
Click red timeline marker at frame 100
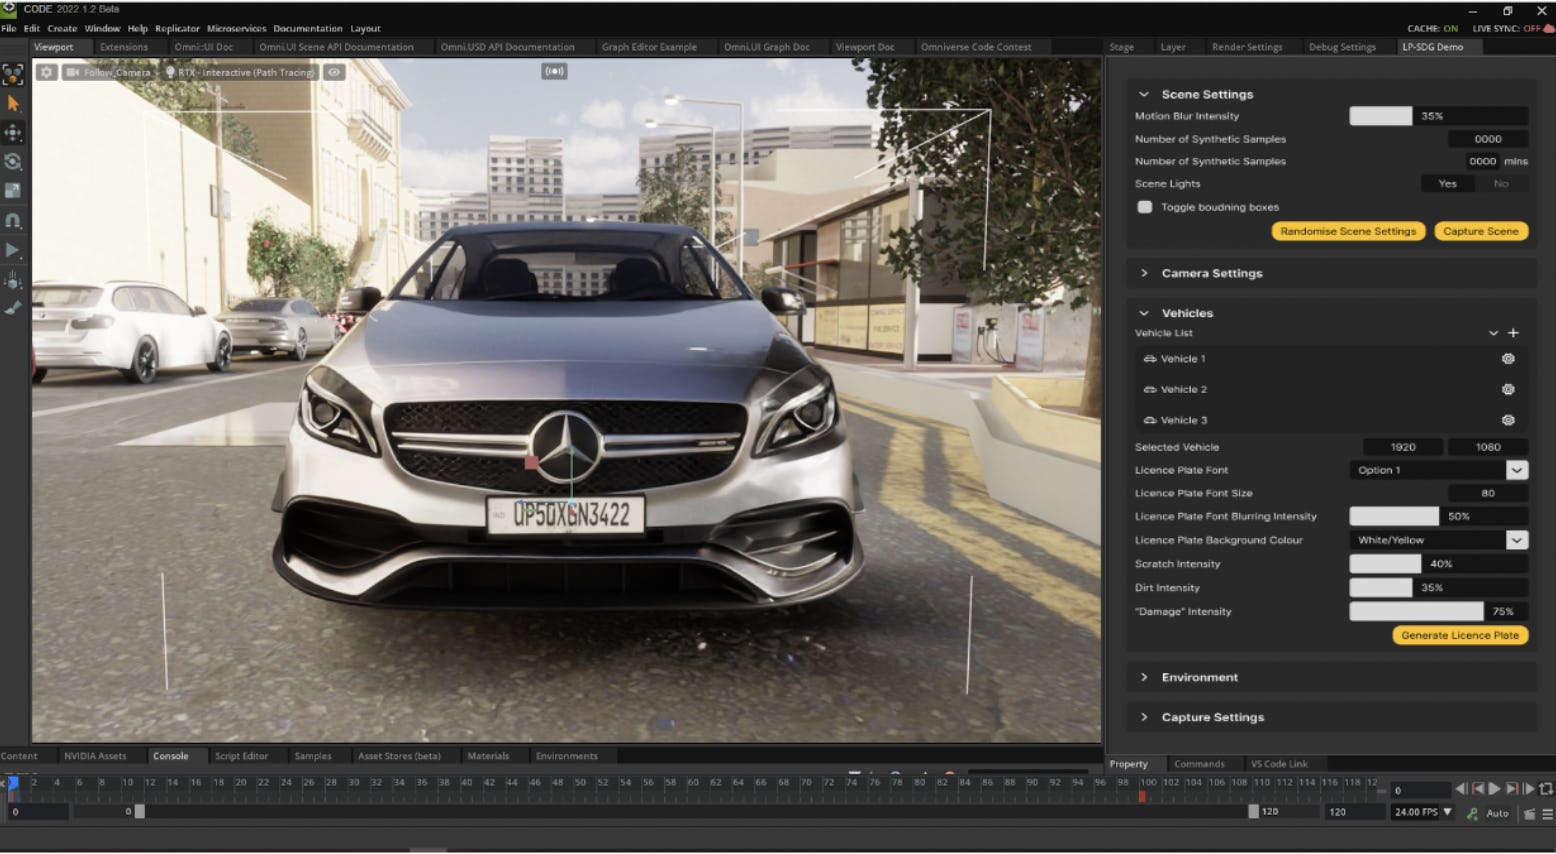(1142, 796)
